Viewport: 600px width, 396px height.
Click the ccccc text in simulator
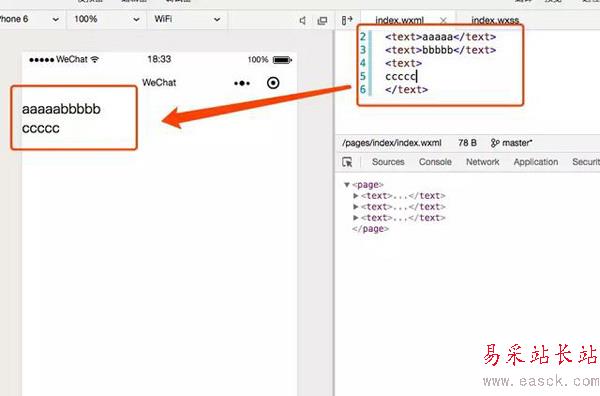point(41,129)
